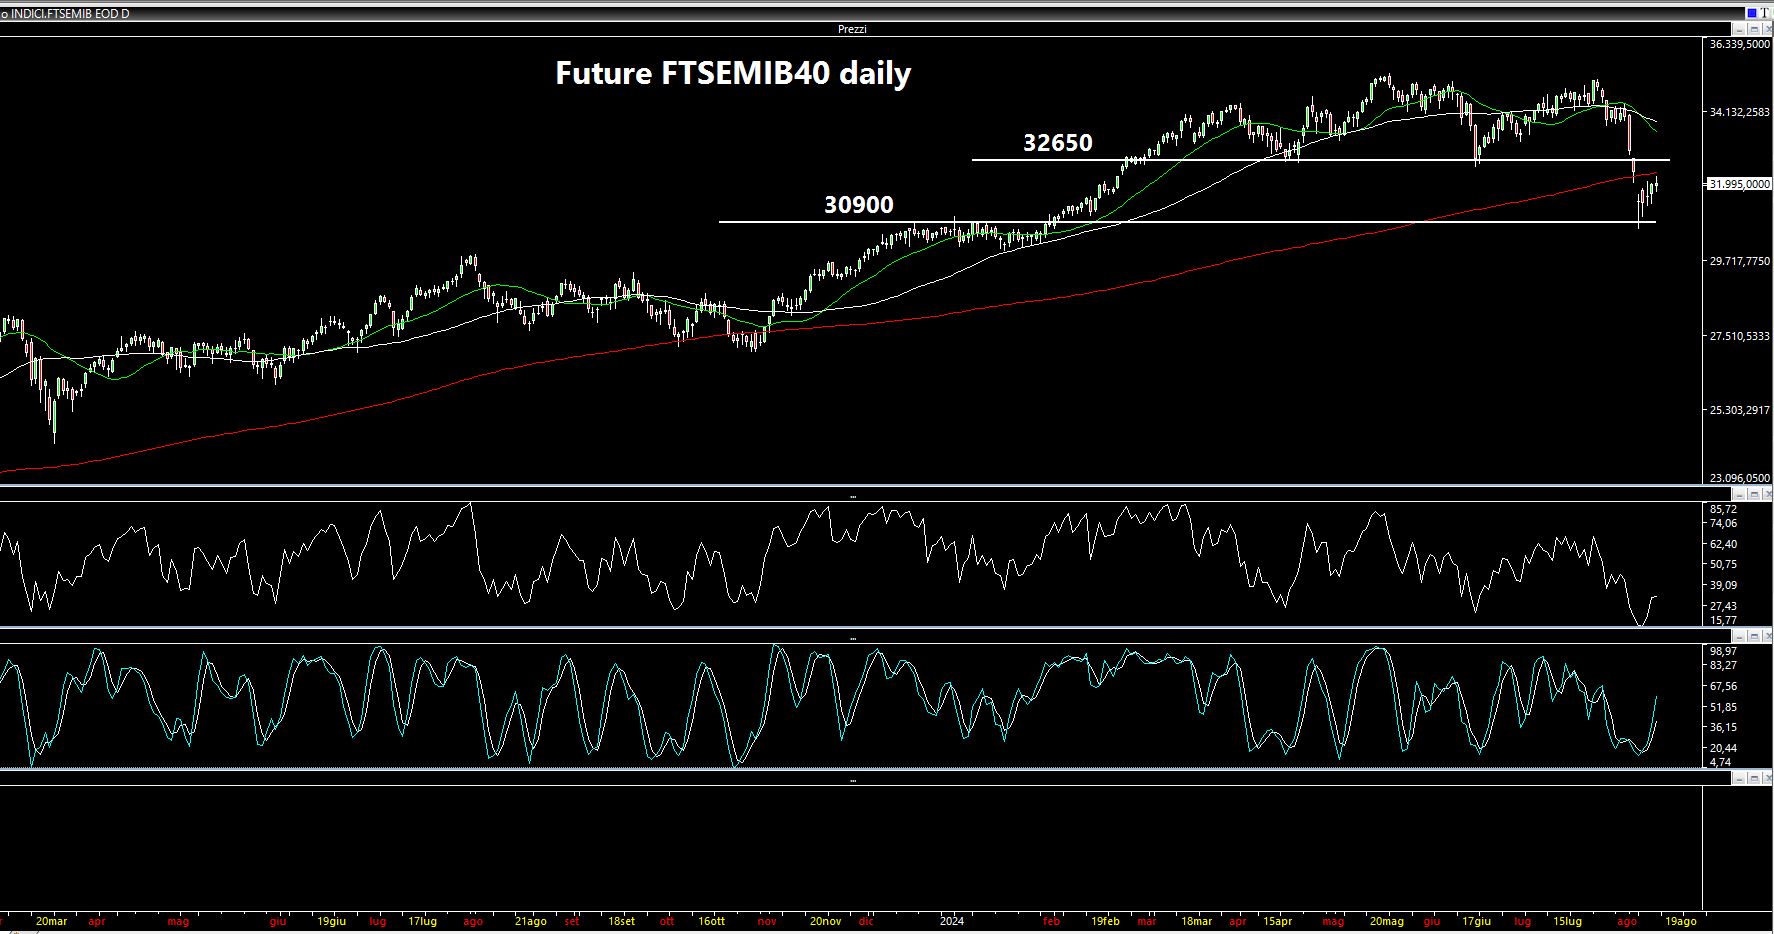Click the current price marker 31.995,0000
The height and width of the screenshot is (934, 1774).
(1739, 184)
